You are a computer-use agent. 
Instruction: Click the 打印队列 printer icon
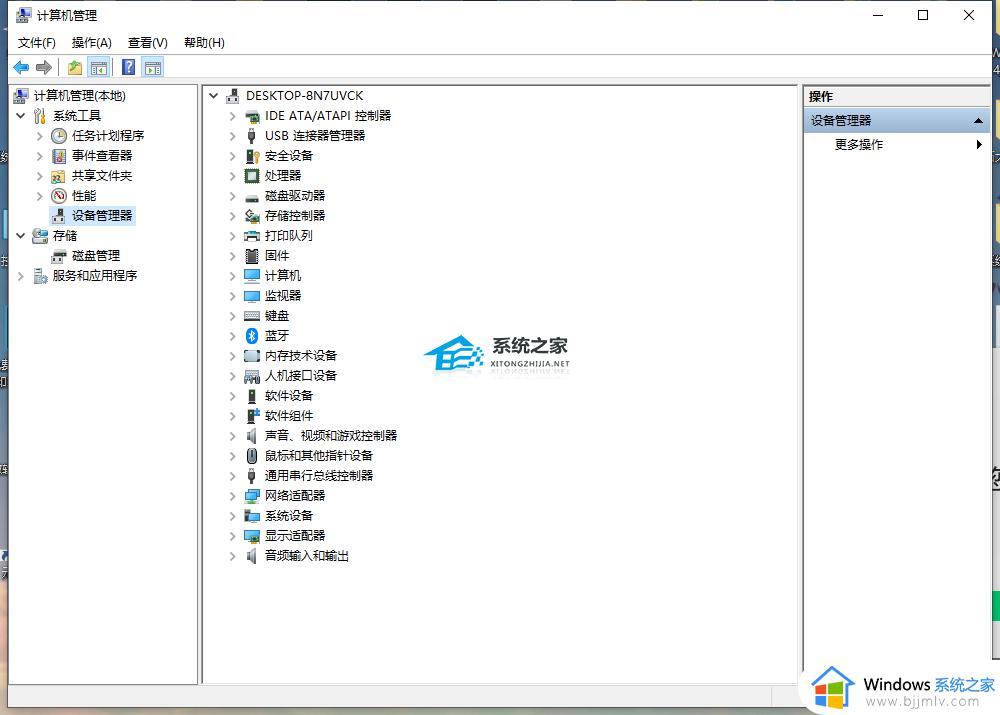point(252,236)
